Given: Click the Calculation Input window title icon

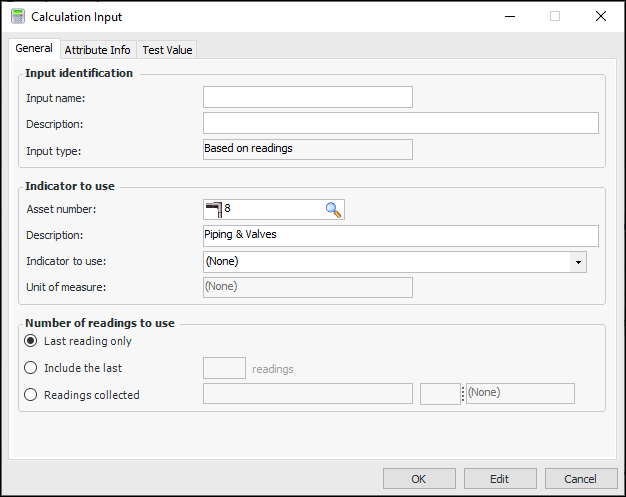Looking at the screenshot, I should [16, 17].
